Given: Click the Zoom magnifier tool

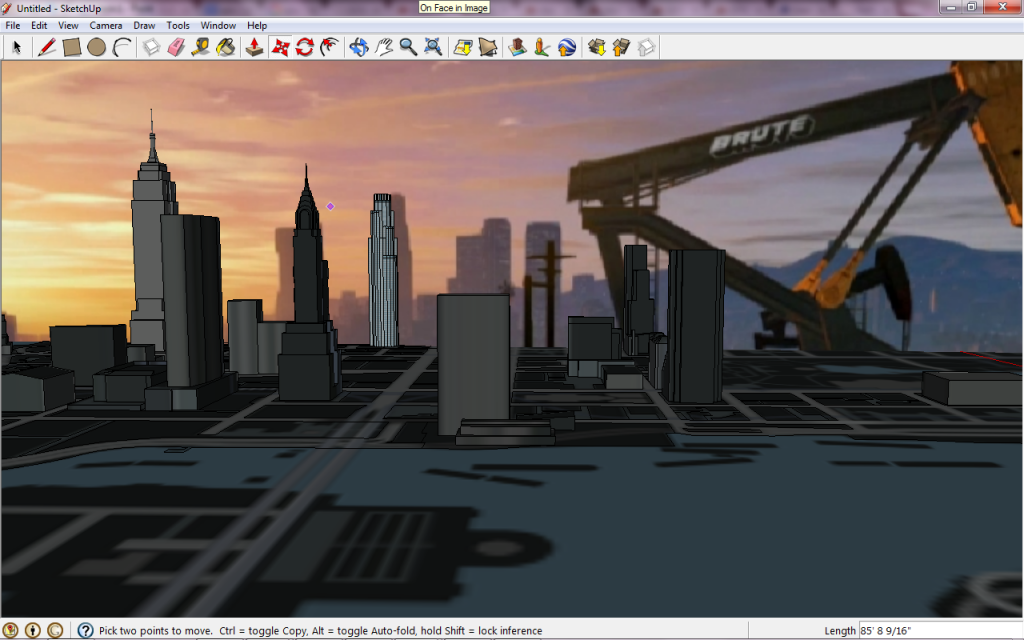Looking at the screenshot, I should click(408, 47).
